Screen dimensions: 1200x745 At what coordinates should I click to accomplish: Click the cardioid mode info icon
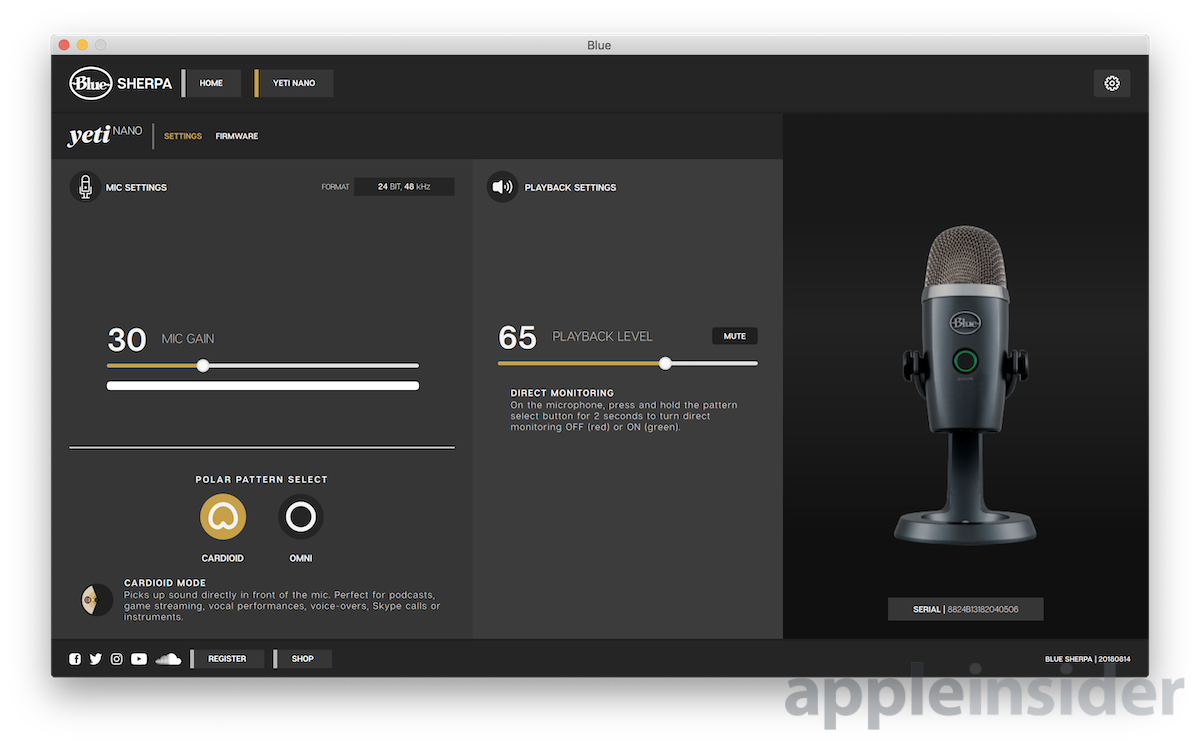96,600
